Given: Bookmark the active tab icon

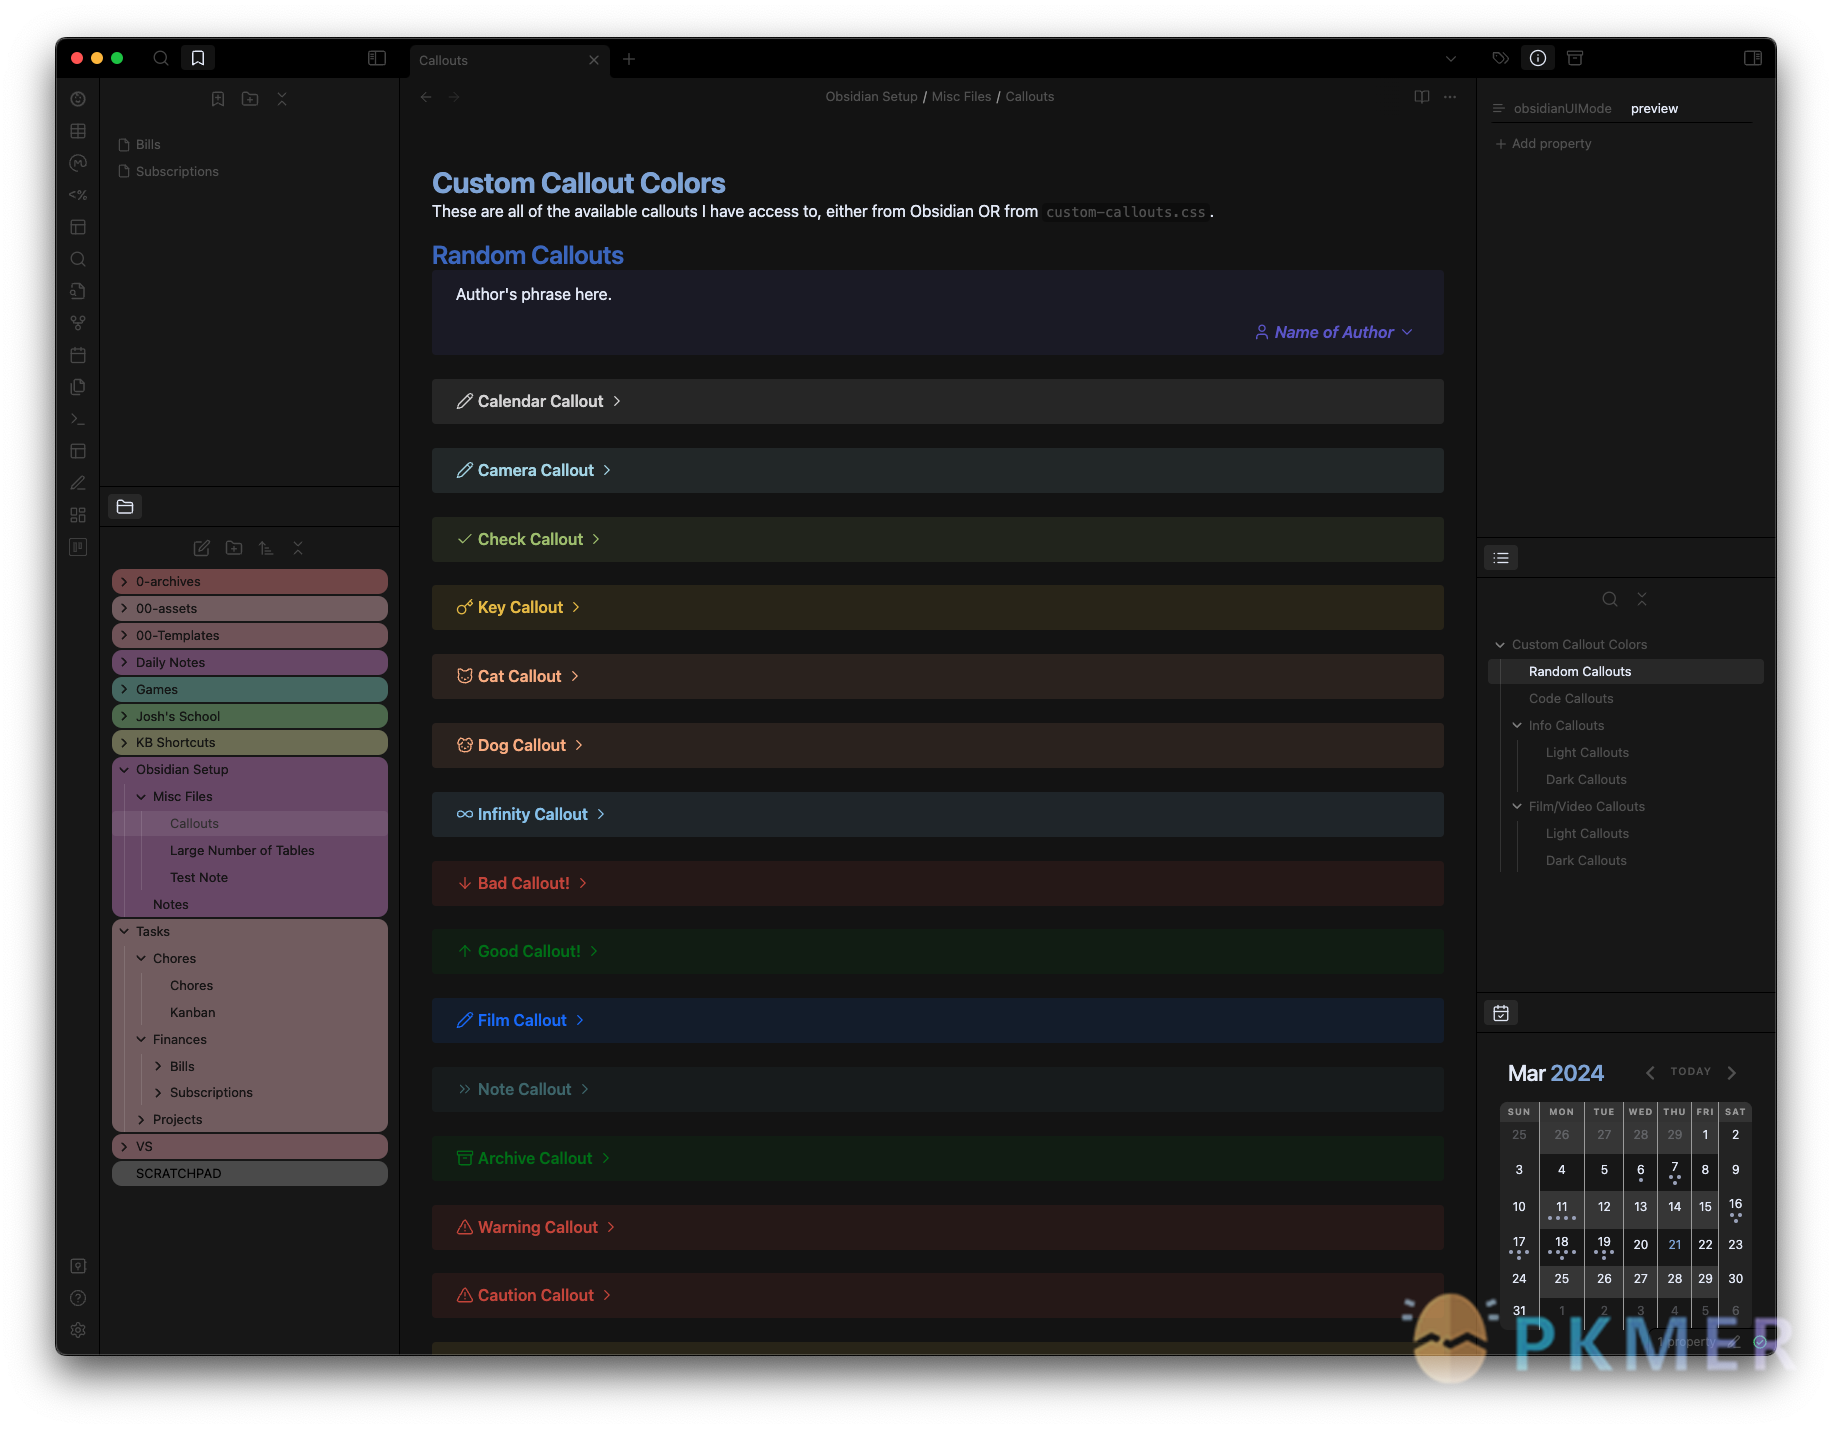Looking at the screenshot, I should (x=218, y=99).
